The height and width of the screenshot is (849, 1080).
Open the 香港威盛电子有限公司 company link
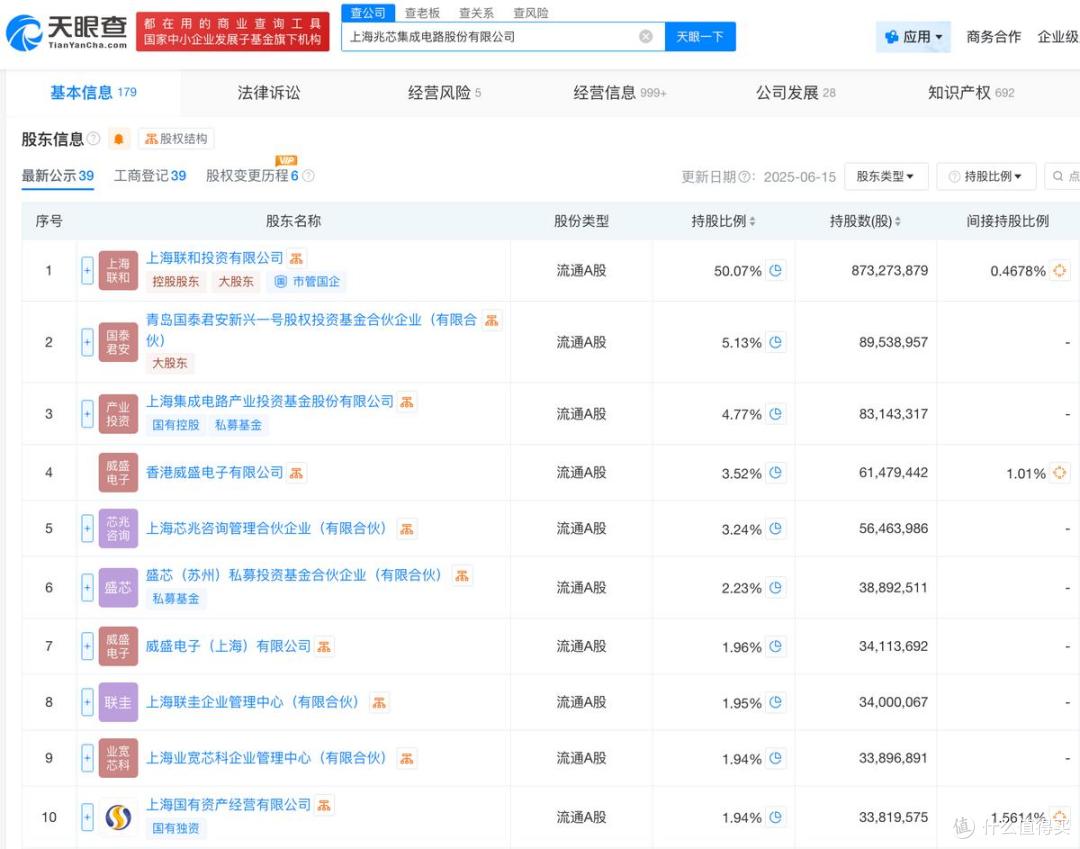pos(214,472)
